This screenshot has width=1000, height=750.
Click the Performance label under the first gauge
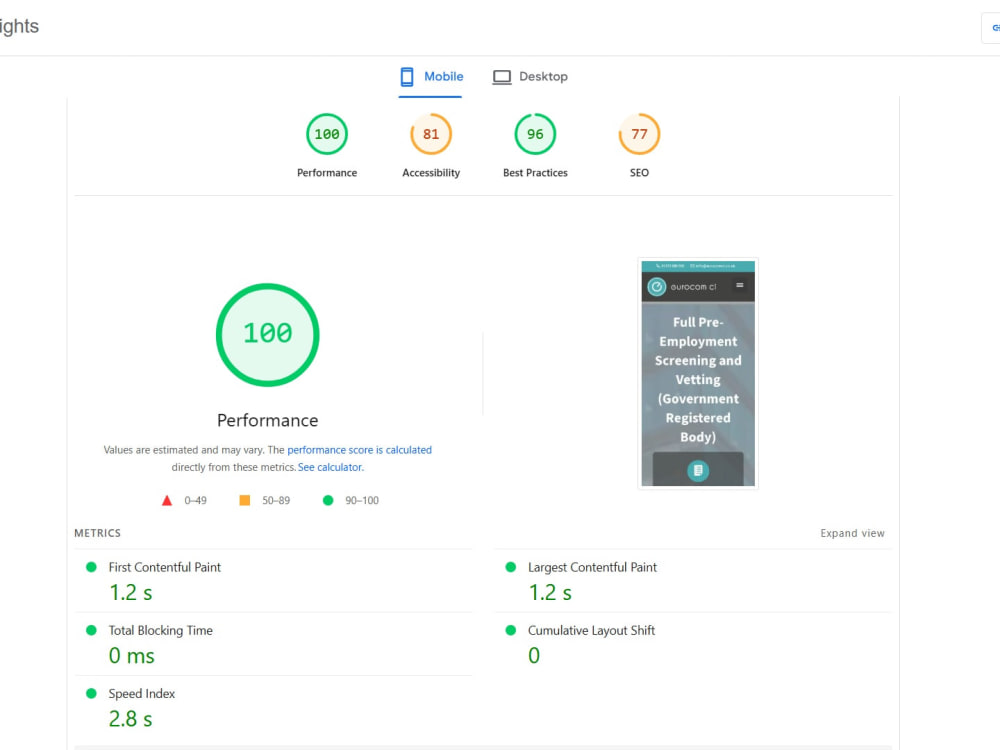(x=327, y=173)
